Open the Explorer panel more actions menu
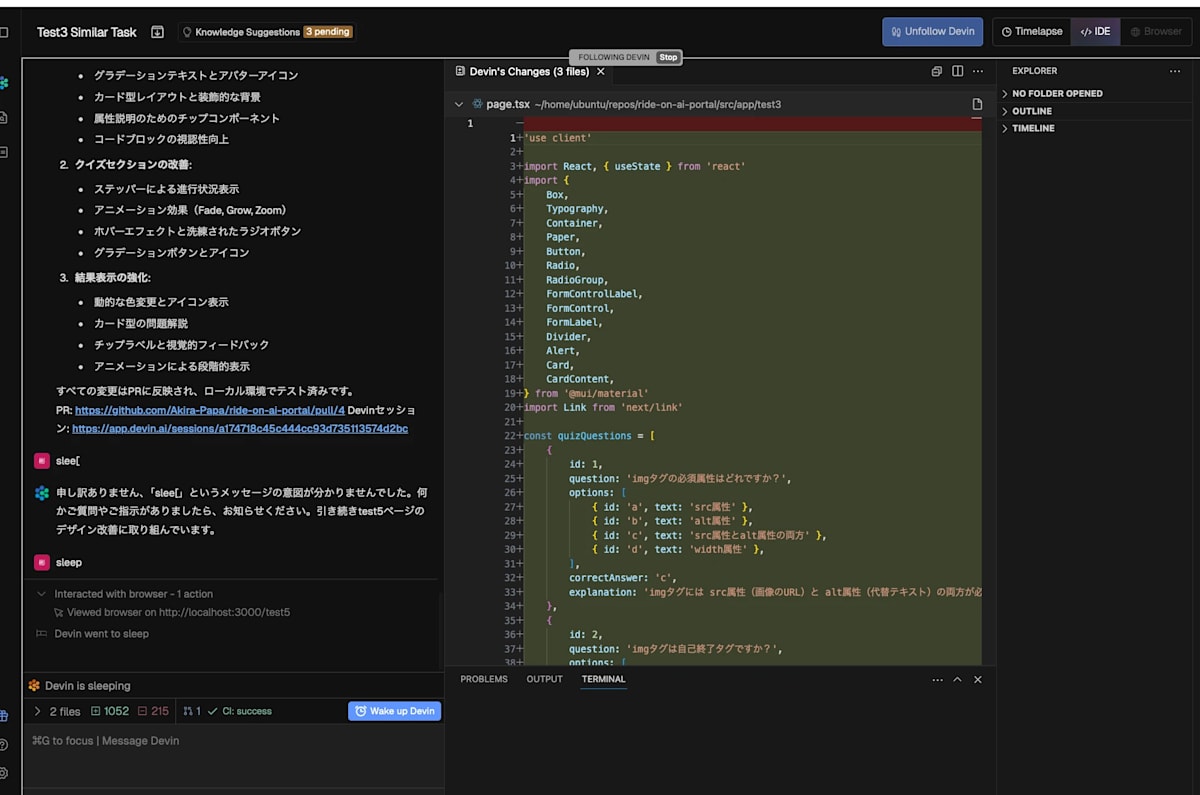1200x795 pixels. click(1175, 71)
